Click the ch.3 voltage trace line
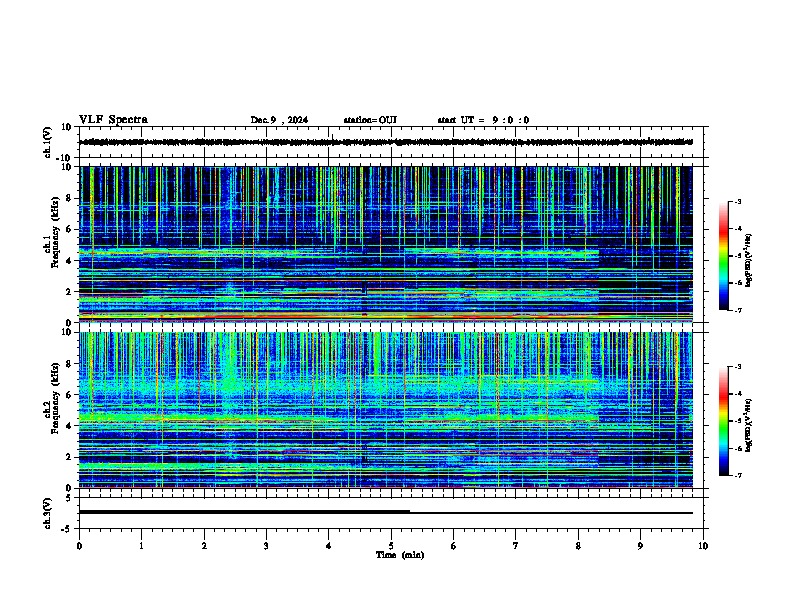 pos(386,512)
